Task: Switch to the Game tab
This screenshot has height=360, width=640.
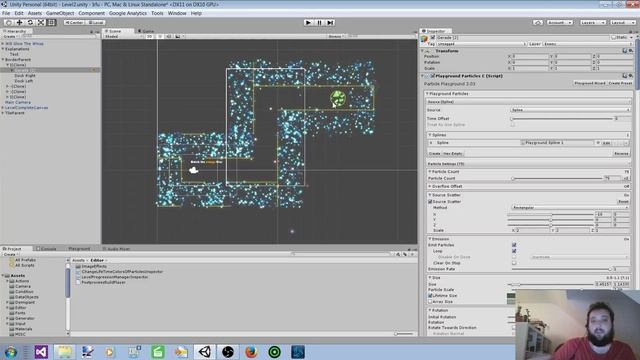Action: tap(146, 31)
